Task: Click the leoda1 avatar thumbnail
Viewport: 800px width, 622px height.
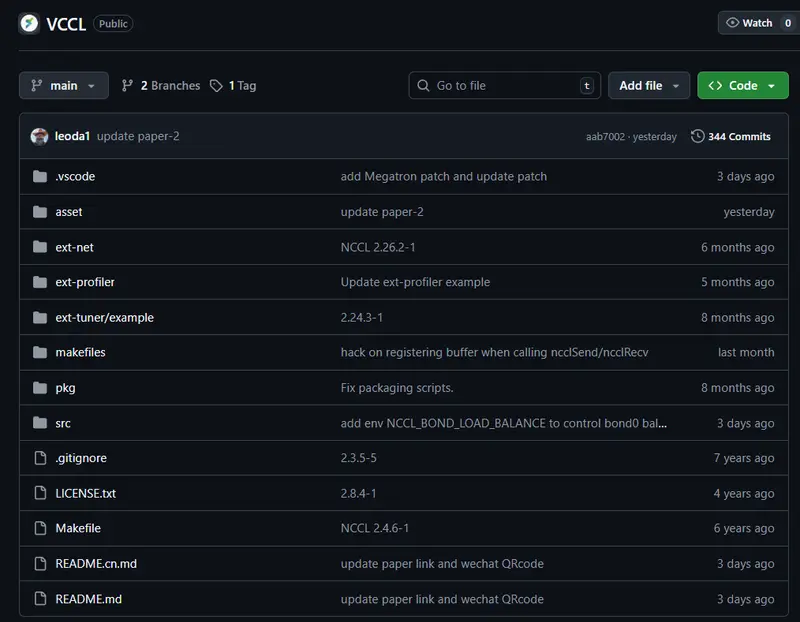Action: [40, 136]
